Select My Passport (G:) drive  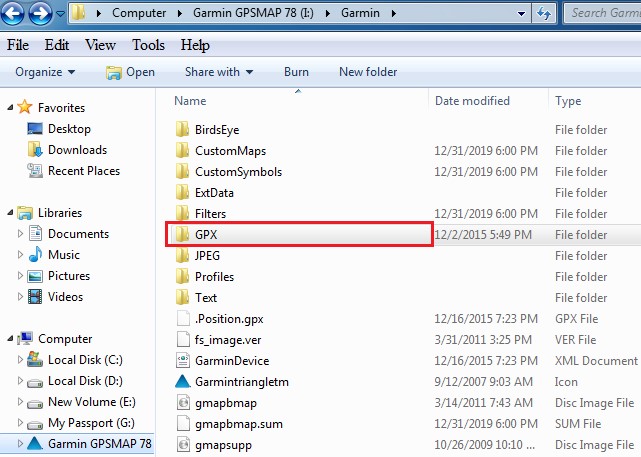pyautogui.click(x=81, y=423)
